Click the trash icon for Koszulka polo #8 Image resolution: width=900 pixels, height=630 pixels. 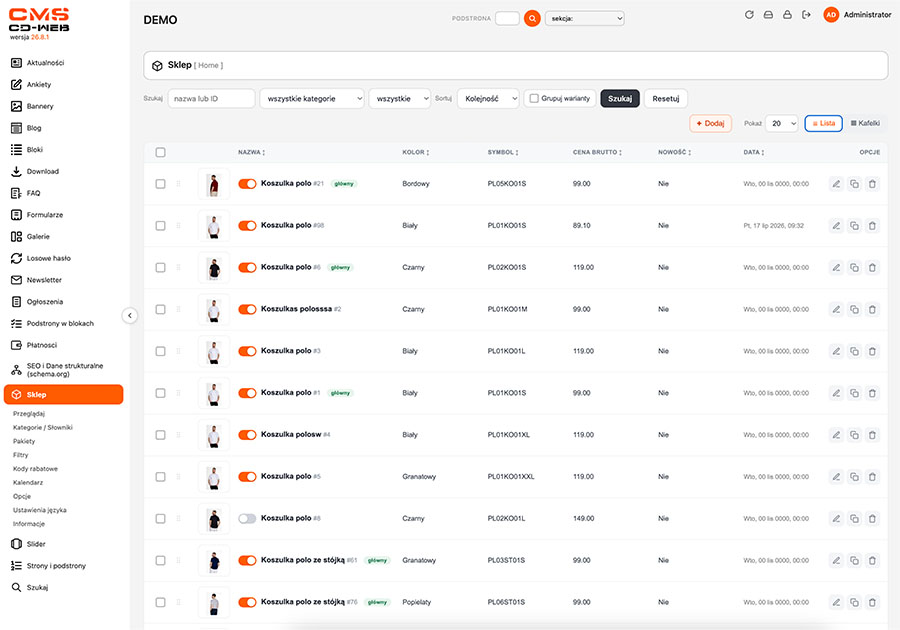(872, 519)
